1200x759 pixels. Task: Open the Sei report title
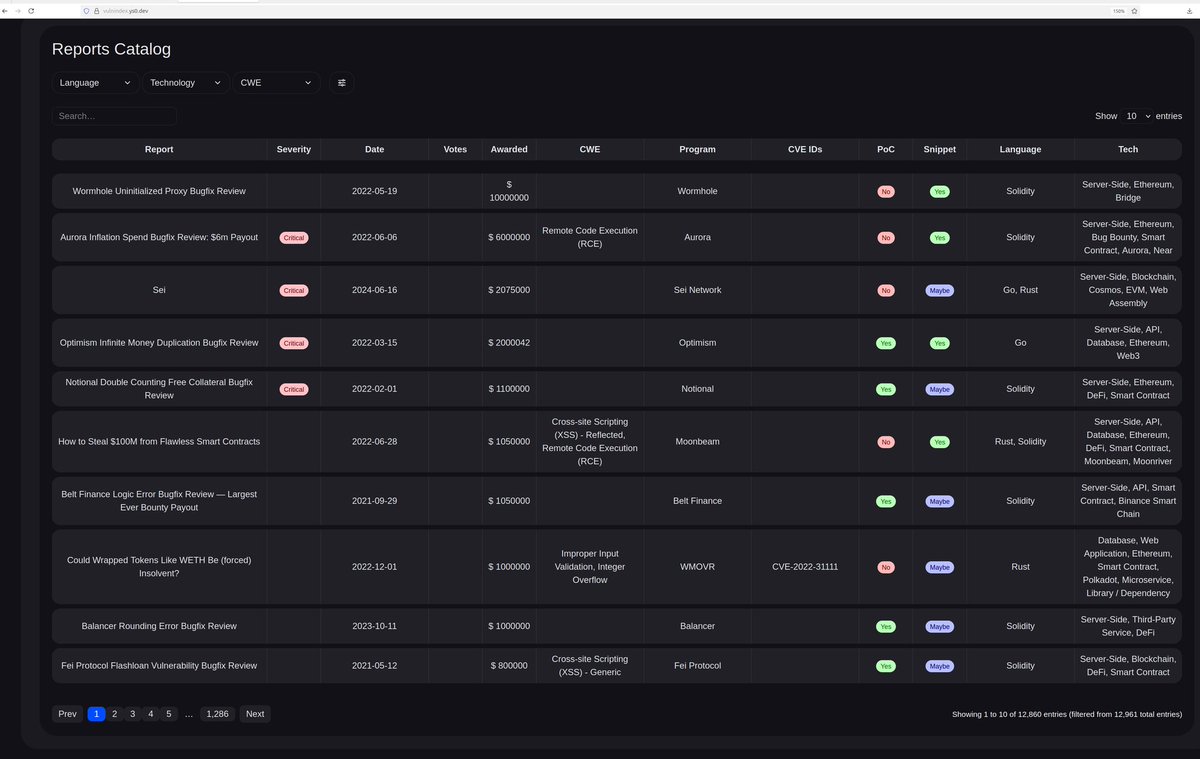[159, 290]
